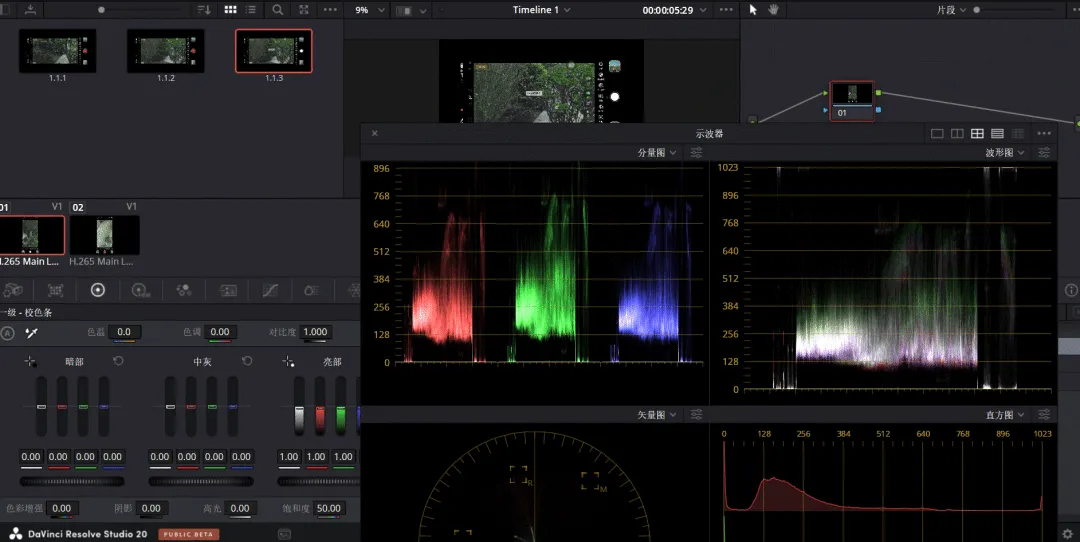Open the Primaries color wheels palette

tap(97, 290)
